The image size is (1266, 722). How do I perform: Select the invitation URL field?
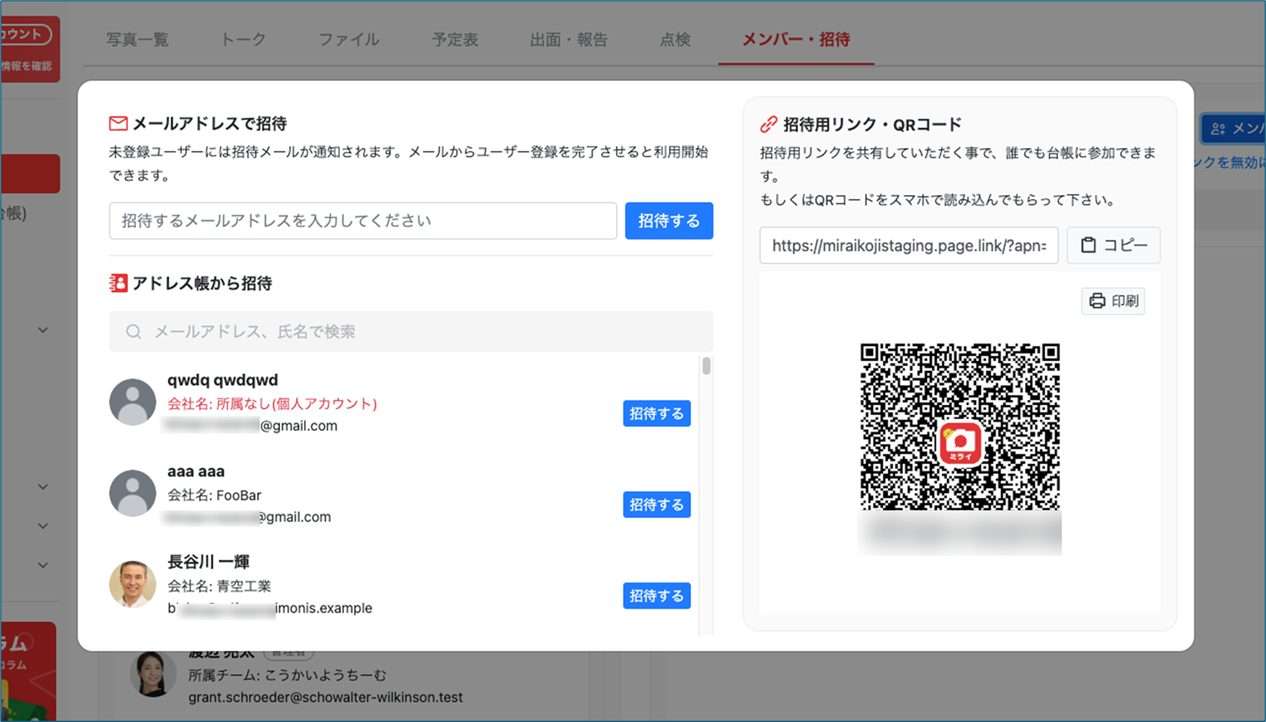tap(909, 245)
